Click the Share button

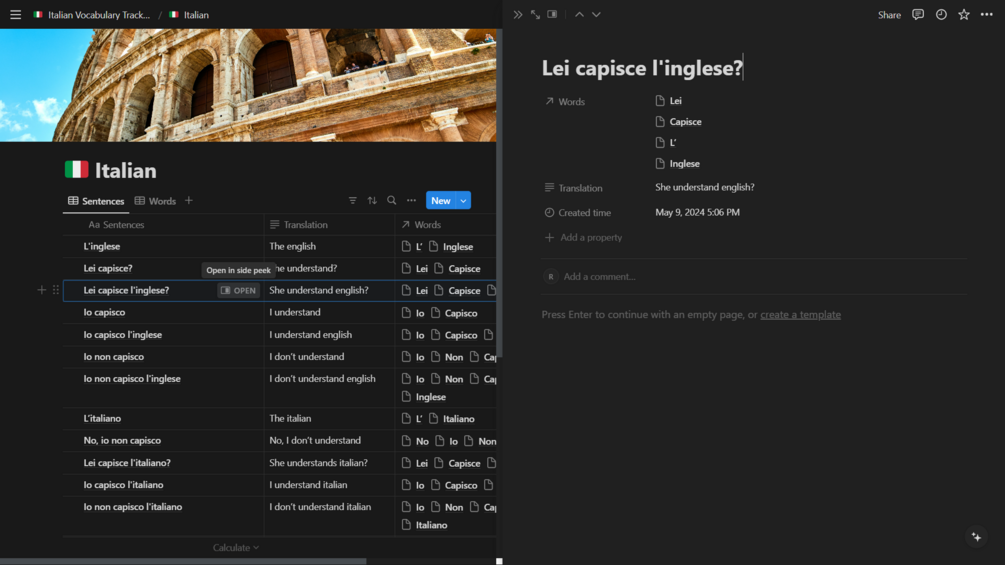(x=889, y=15)
